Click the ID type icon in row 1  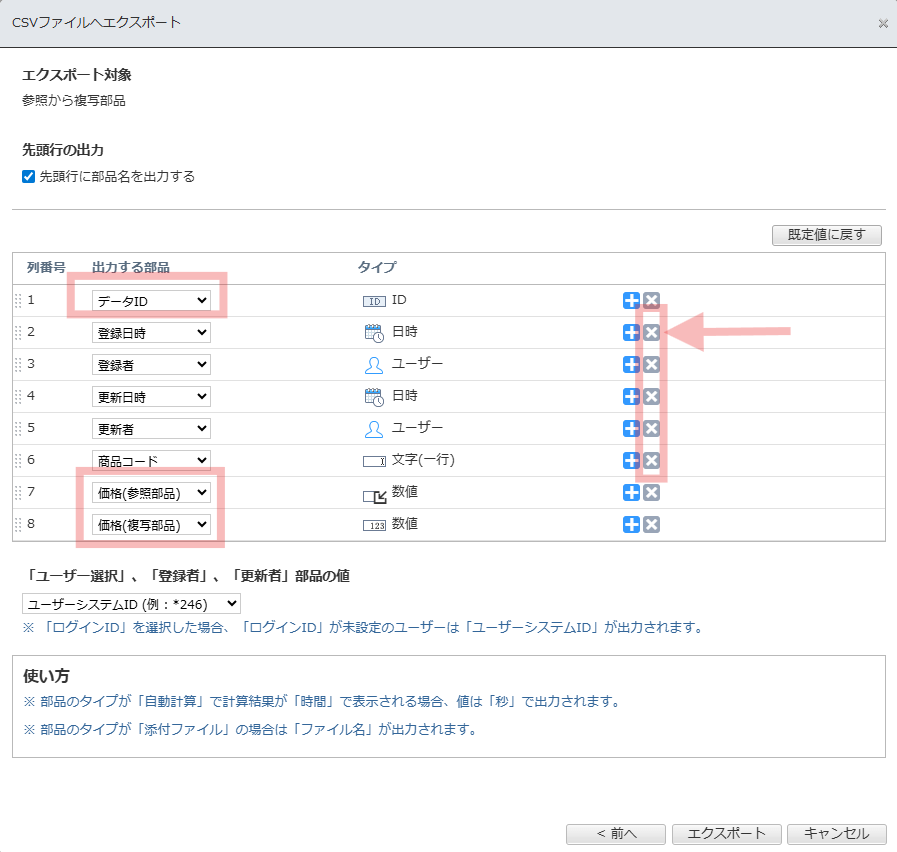[x=374, y=302]
